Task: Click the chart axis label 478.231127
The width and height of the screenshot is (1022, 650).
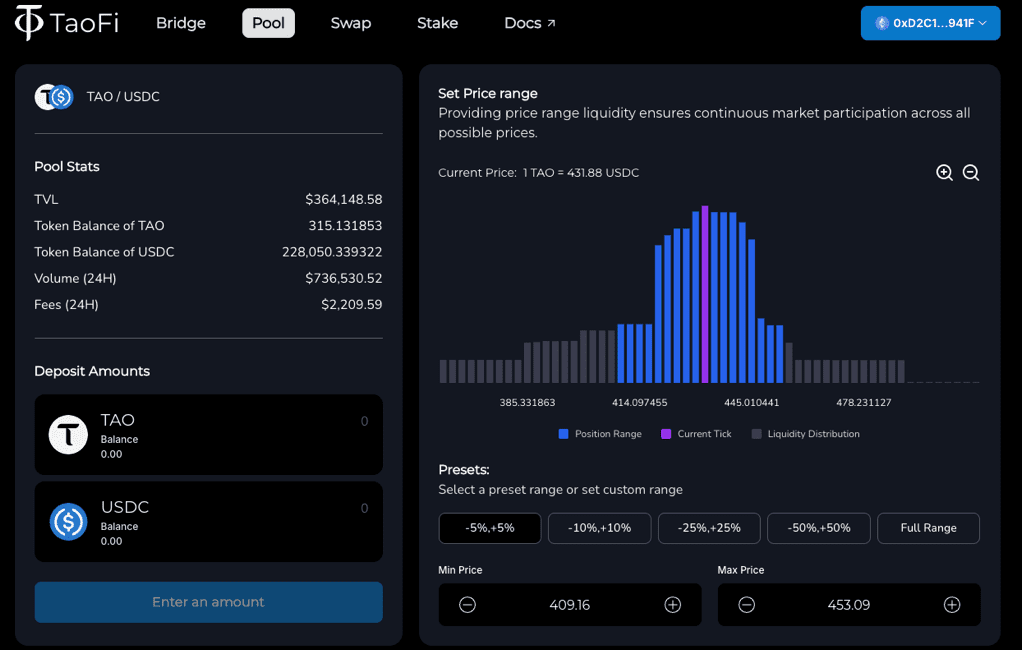Action: [864, 402]
